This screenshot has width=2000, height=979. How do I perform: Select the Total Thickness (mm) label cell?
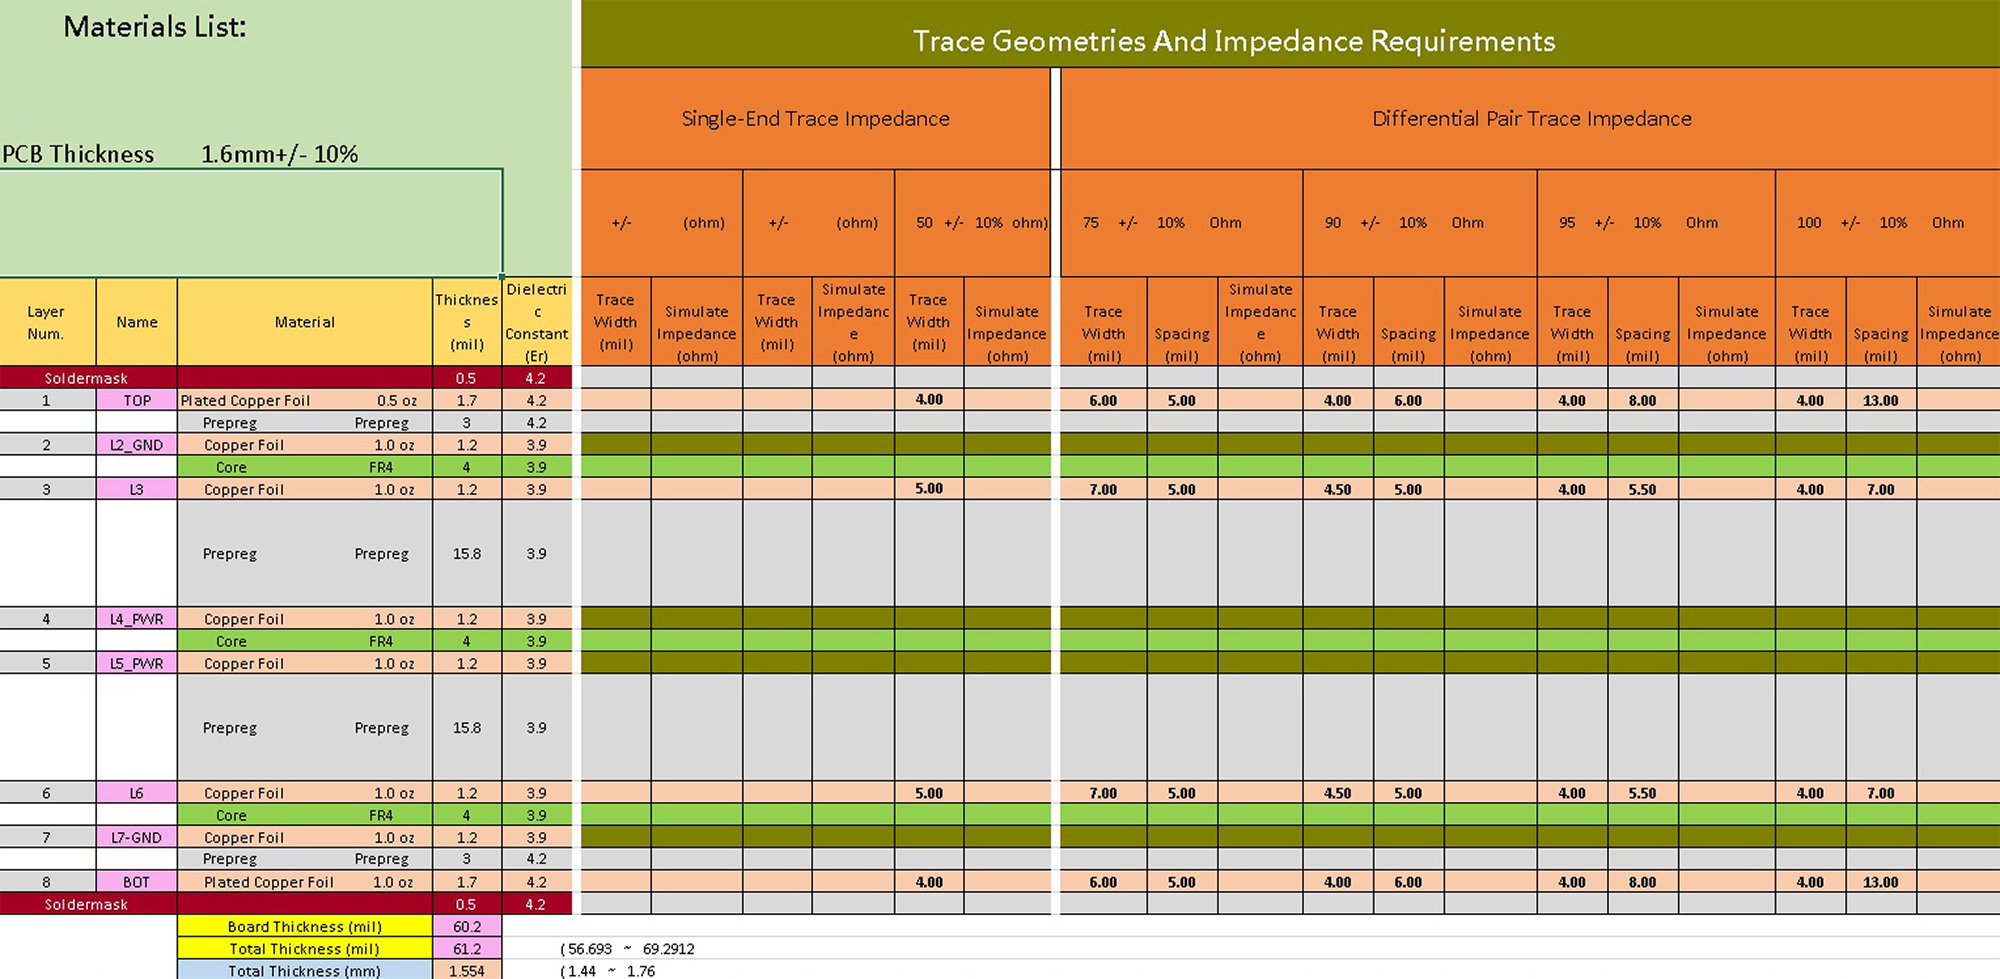(304, 970)
